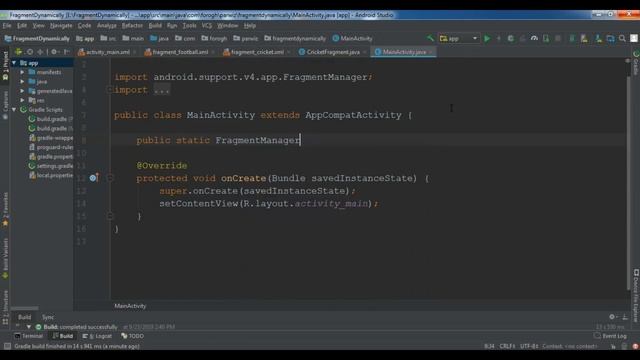Open the Event Log panel
Viewport: 640px width, 360px height.
(611, 336)
